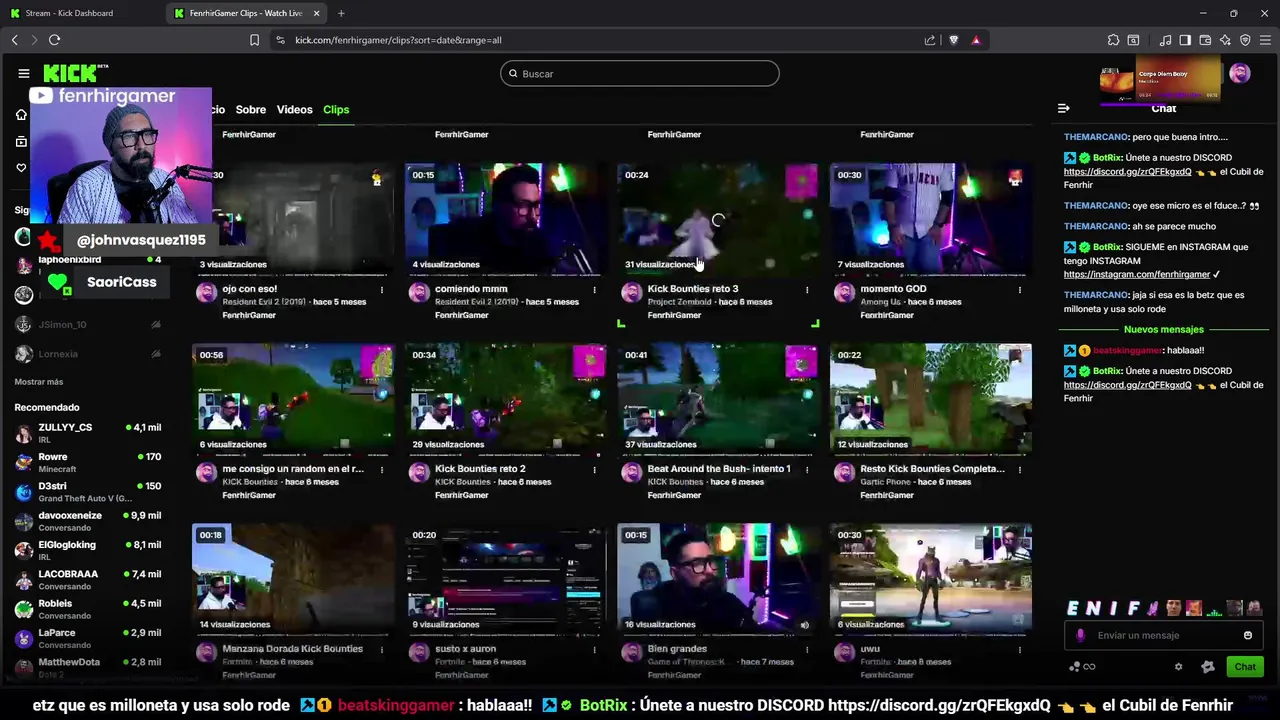This screenshot has width=1280, height=720.
Task: Open options menu for Resto Kick Bounties clip
Action: click(x=1020, y=470)
